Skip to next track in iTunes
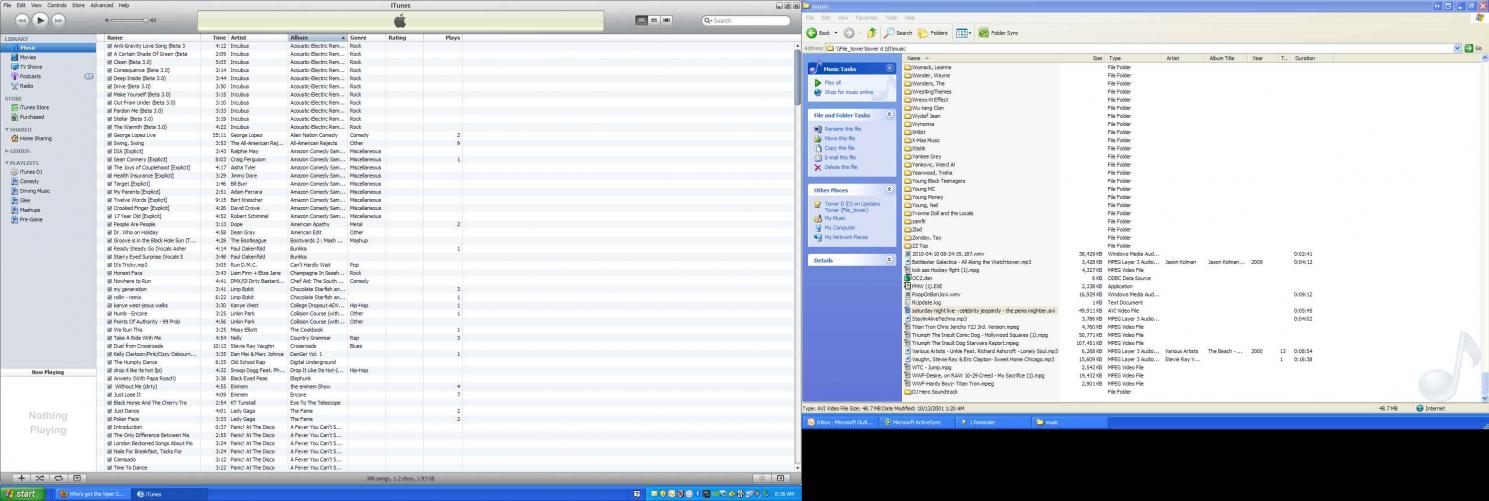The height and width of the screenshot is (501, 1489). [x=59, y=20]
